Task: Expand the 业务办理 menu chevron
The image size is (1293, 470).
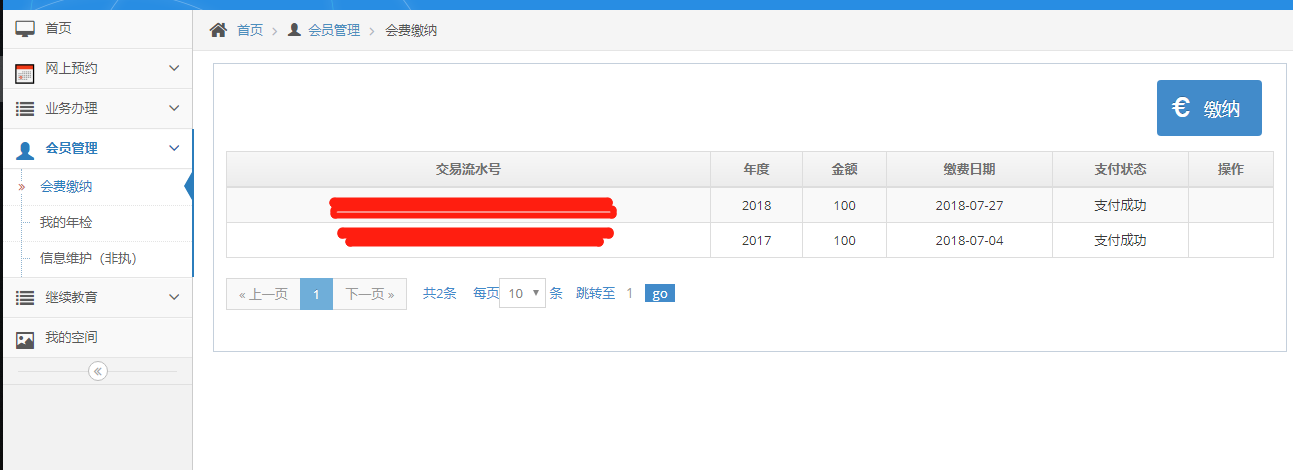Action: [174, 108]
